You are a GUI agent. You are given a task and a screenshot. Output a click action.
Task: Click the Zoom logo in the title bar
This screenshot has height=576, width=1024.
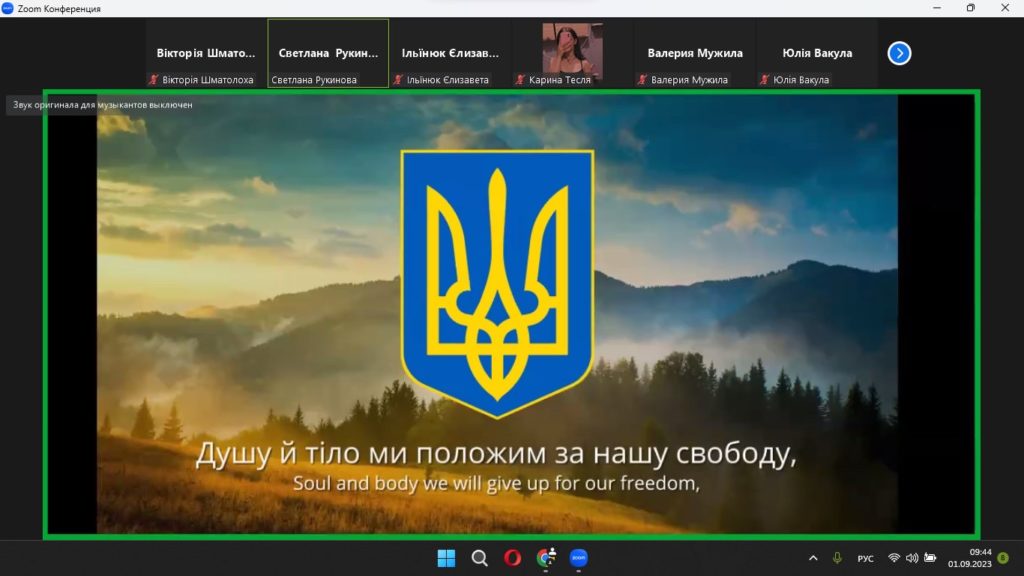(7, 8)
